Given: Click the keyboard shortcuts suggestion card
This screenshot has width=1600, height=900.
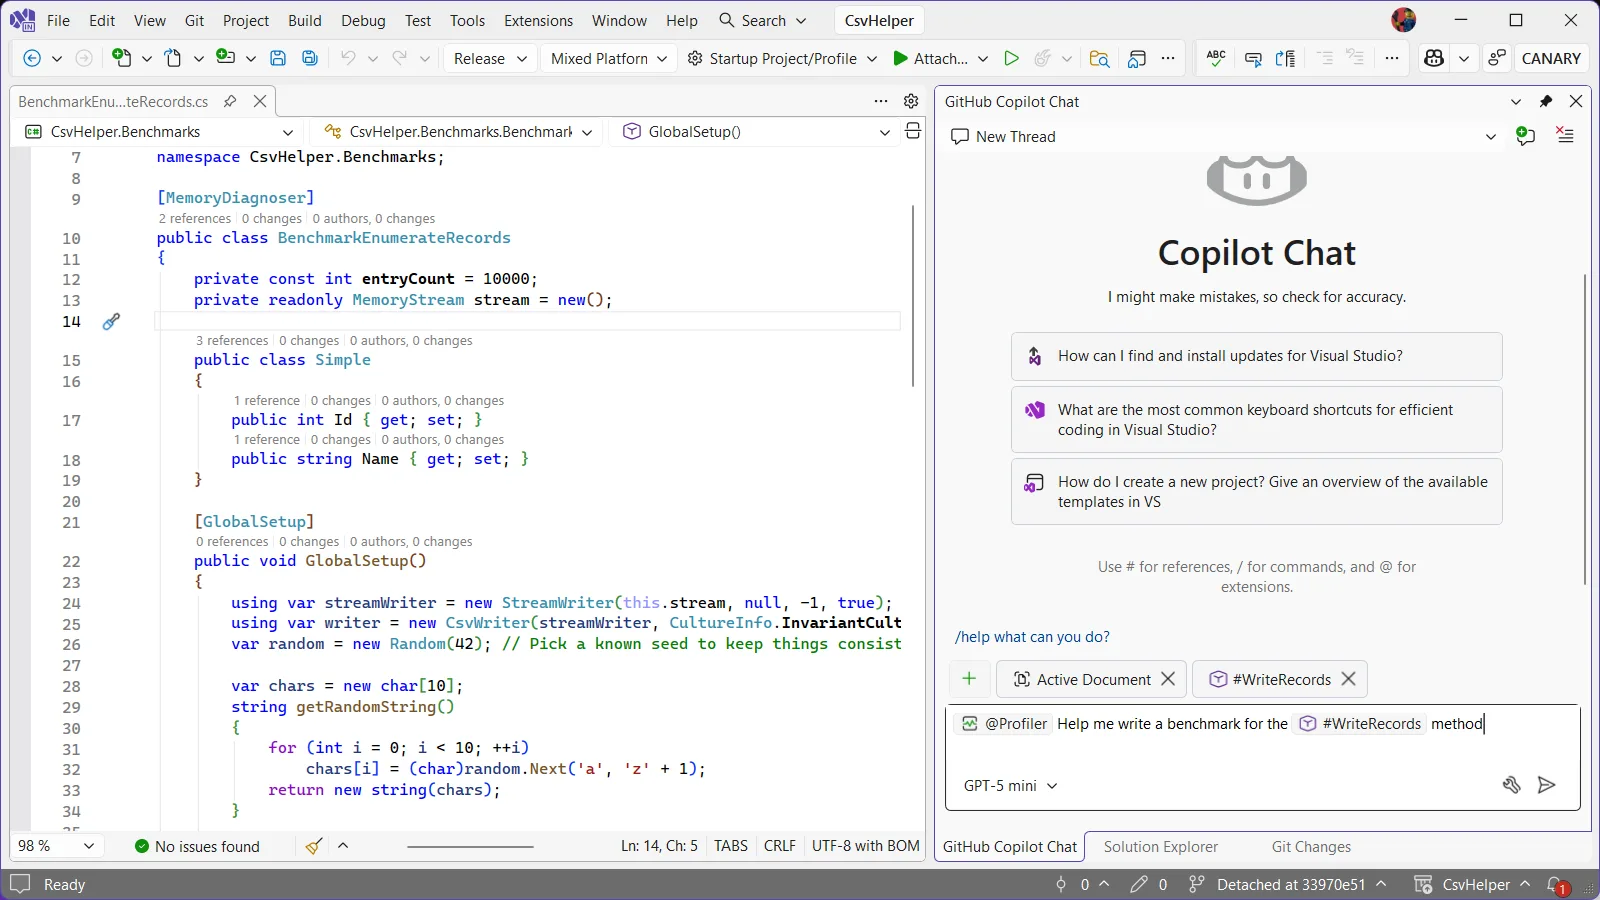Looking at the screenshot, I should (x=1255, y=420).
